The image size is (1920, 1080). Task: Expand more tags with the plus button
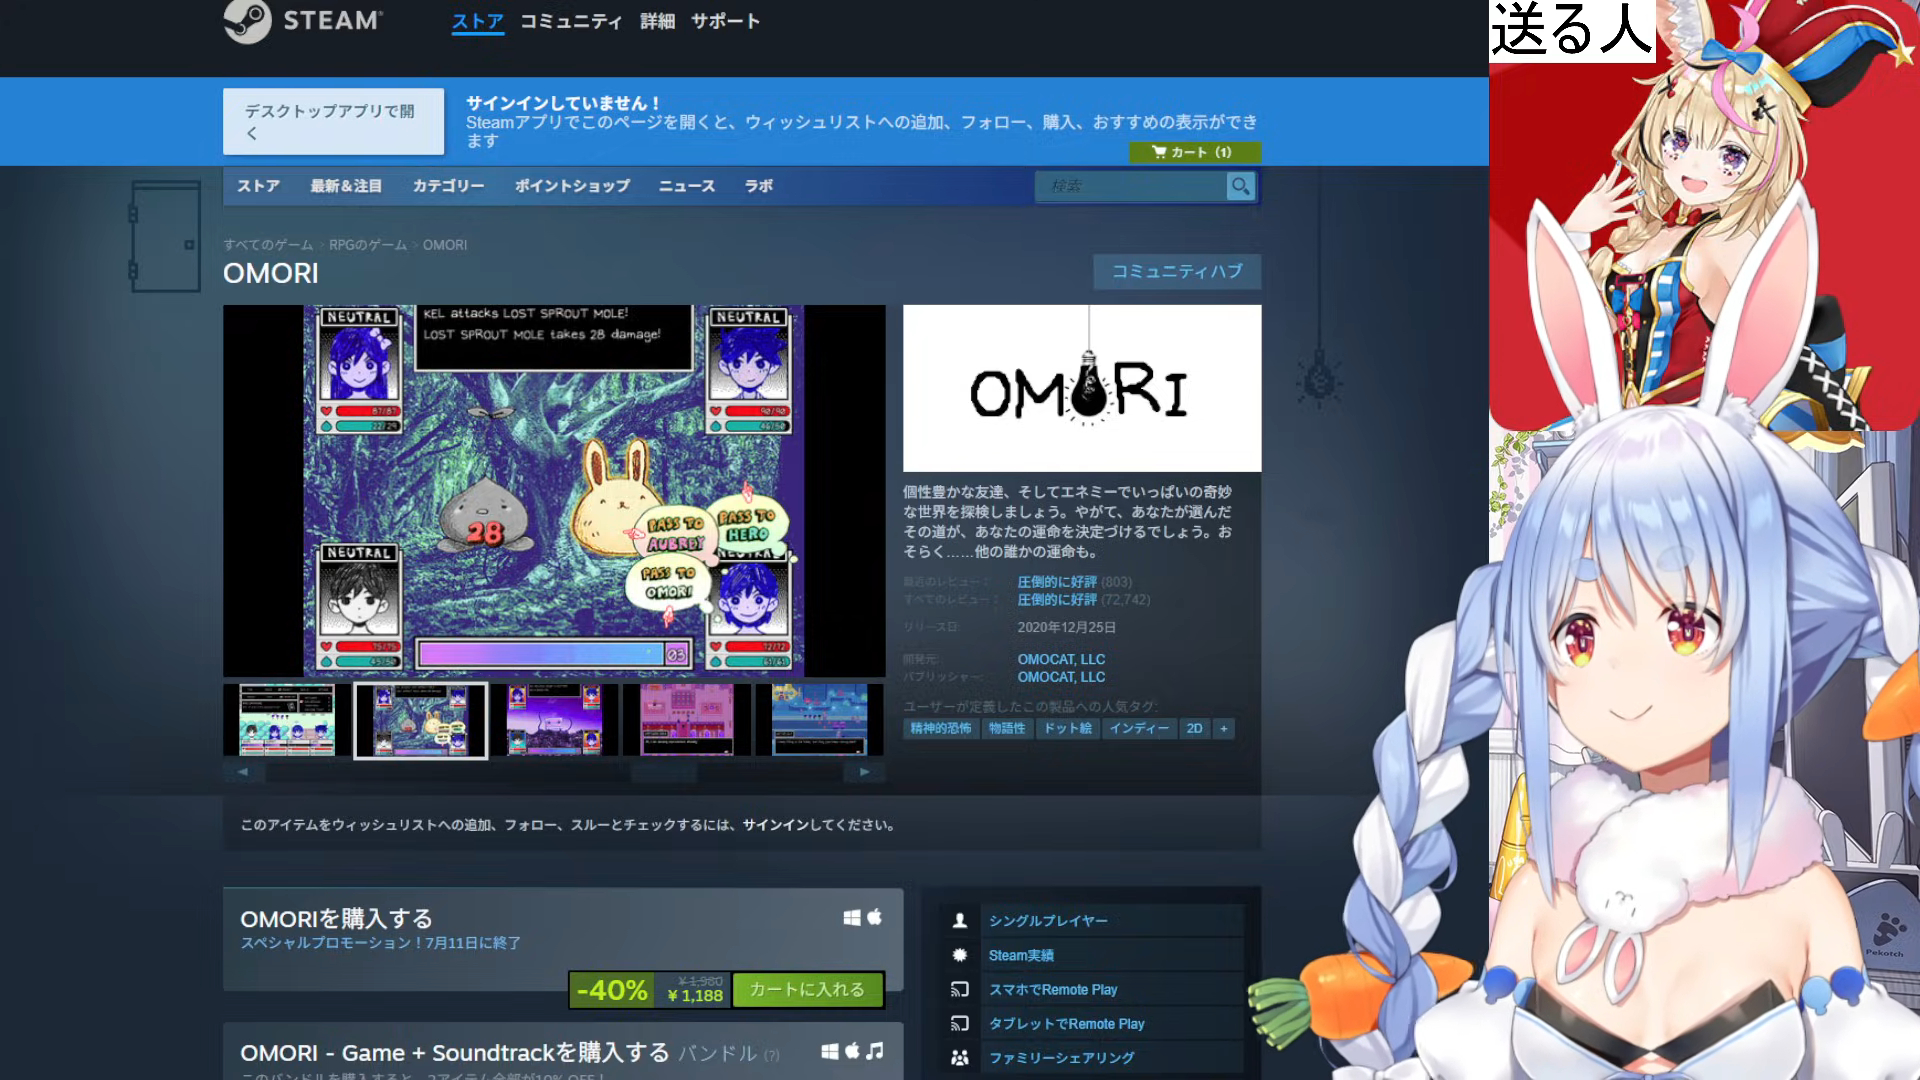pos(1223,728)
